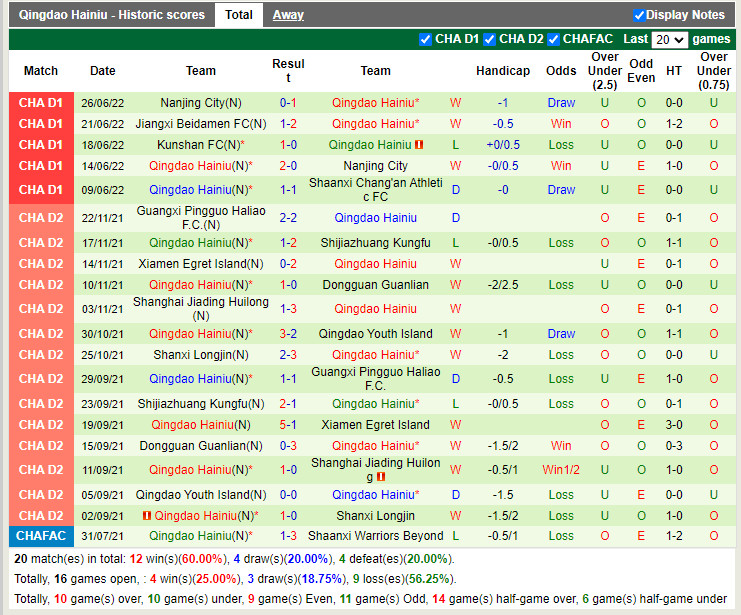This screenshot has height=615, width=741.
Task: Click red card icon in 18/06/22 row
Action: click(420, 145)
